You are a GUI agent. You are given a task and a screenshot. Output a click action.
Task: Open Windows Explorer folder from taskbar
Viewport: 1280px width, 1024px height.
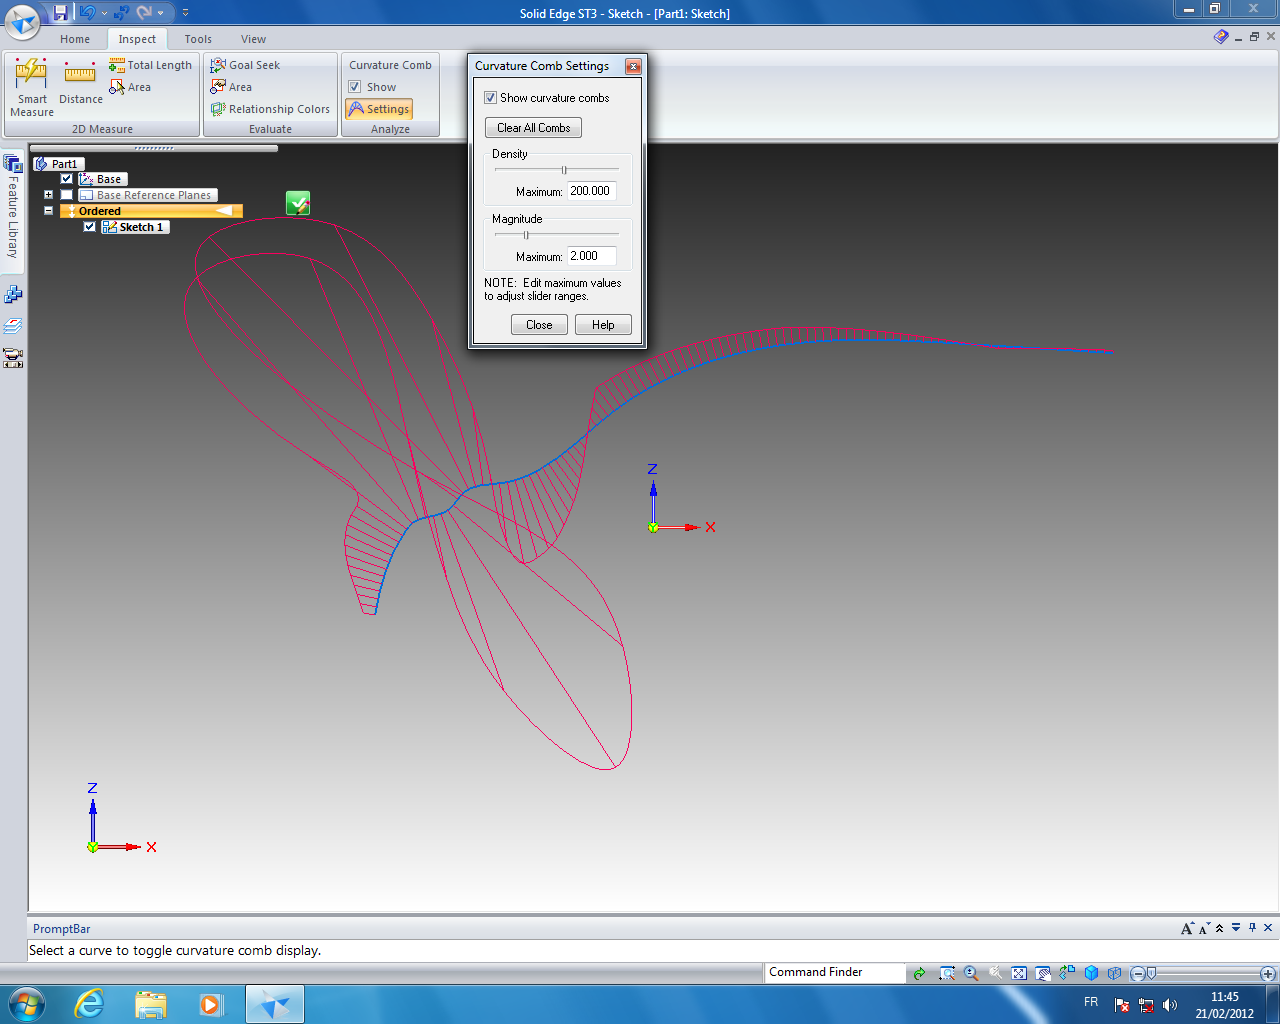150,1004
